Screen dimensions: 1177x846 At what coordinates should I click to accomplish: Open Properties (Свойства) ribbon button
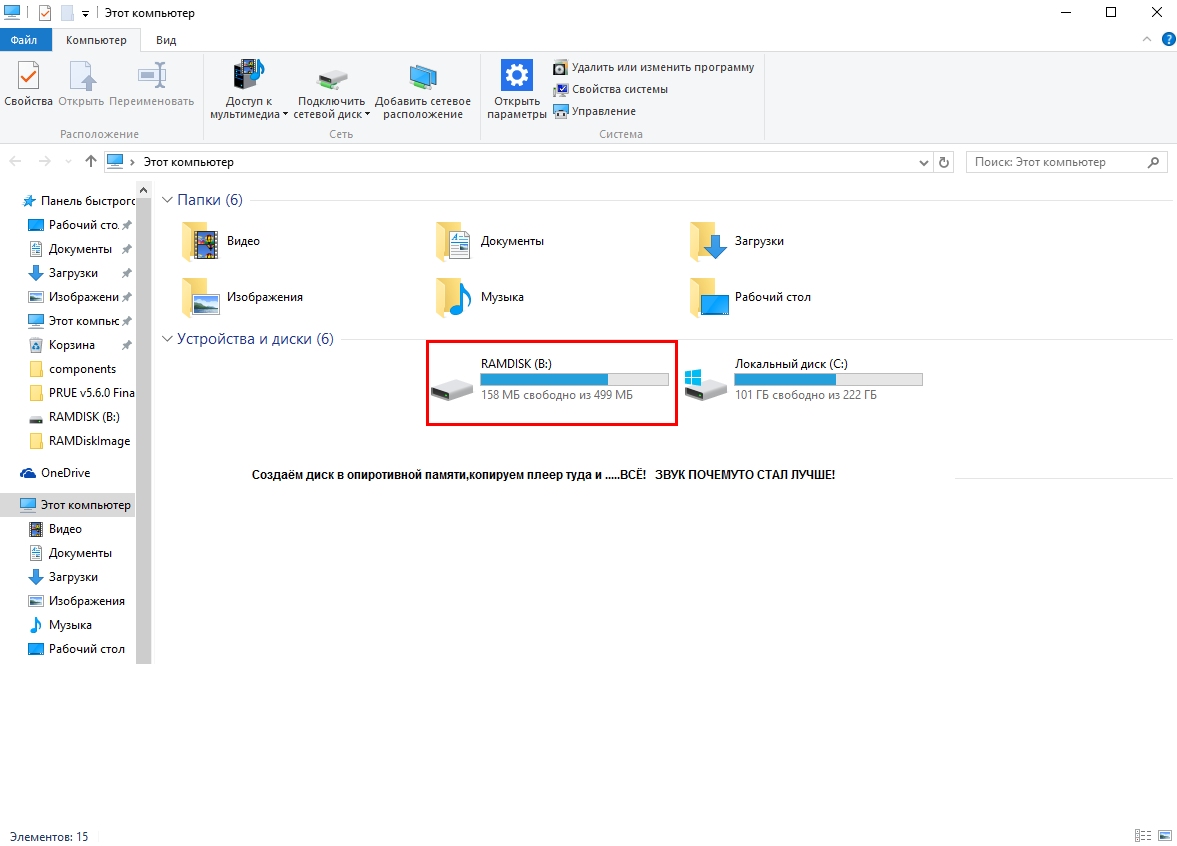tap(28, 84)
